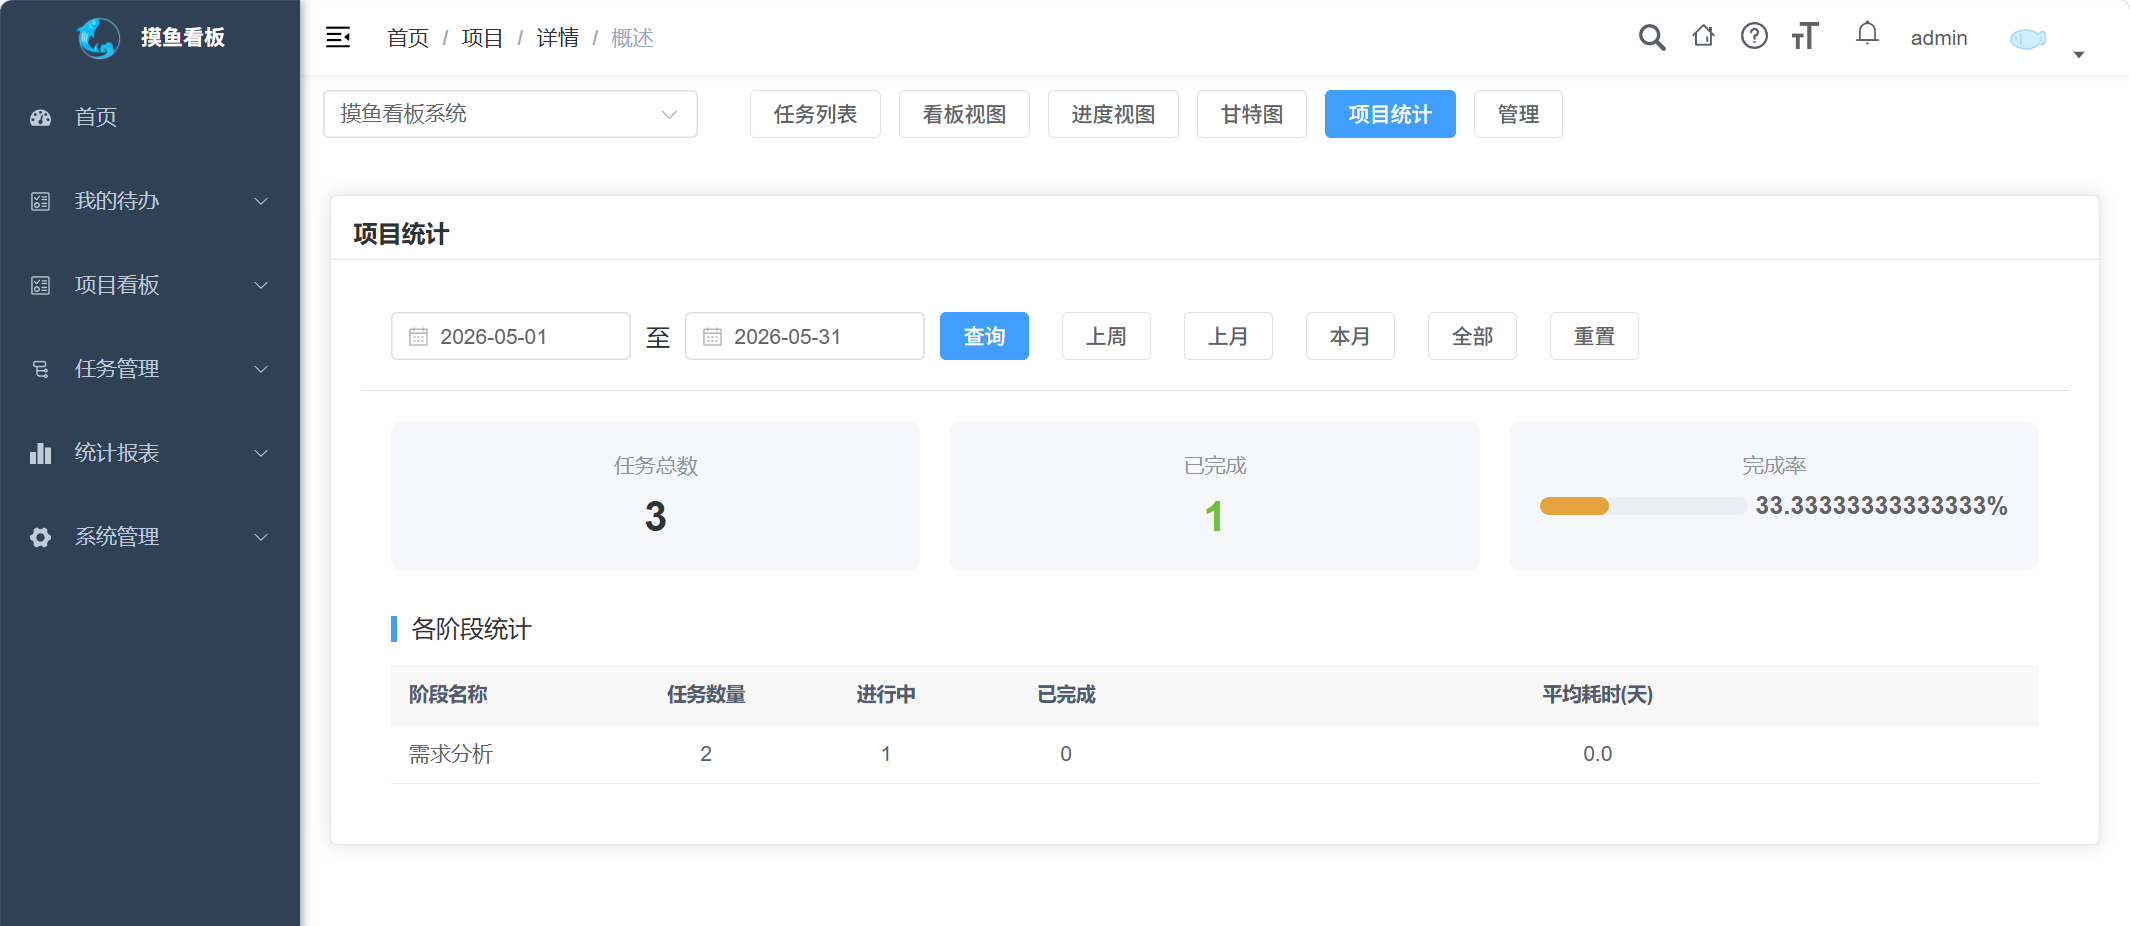
Task: Click the 统计报表 bar chart icon
Action: pyautogui.click(x=40, y=453)
